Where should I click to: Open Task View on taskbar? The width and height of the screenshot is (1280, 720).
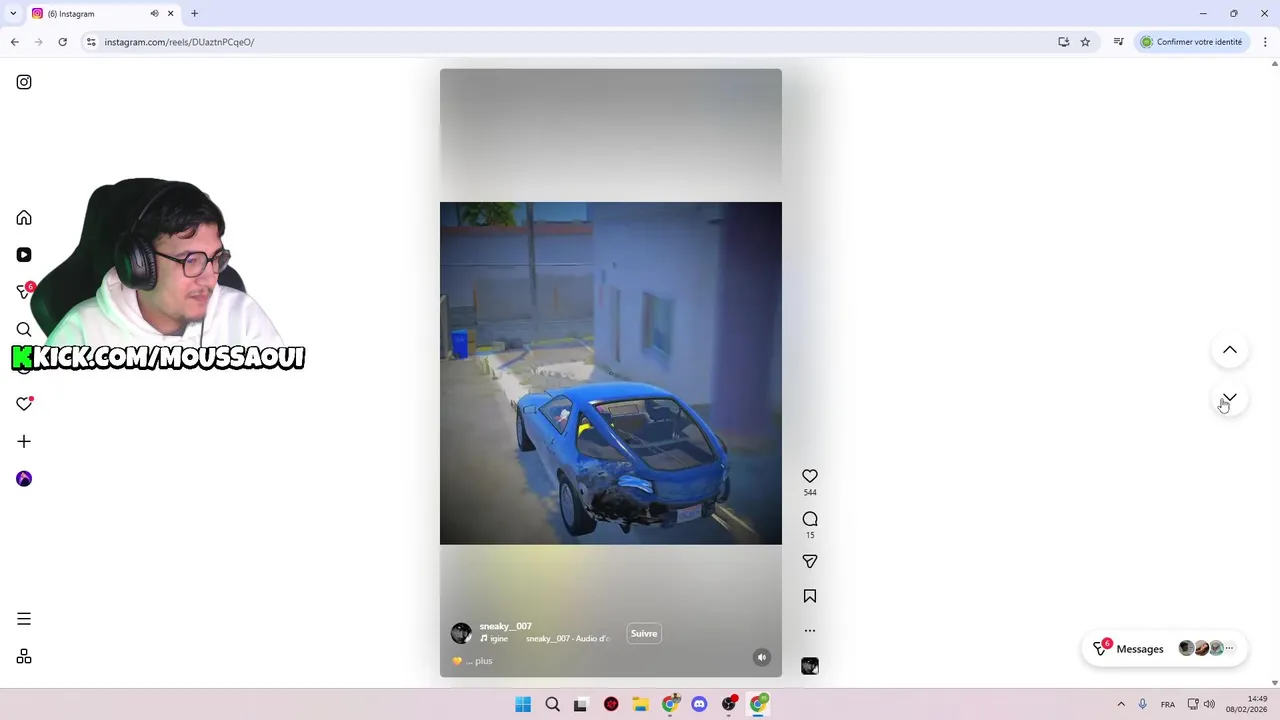581,705
